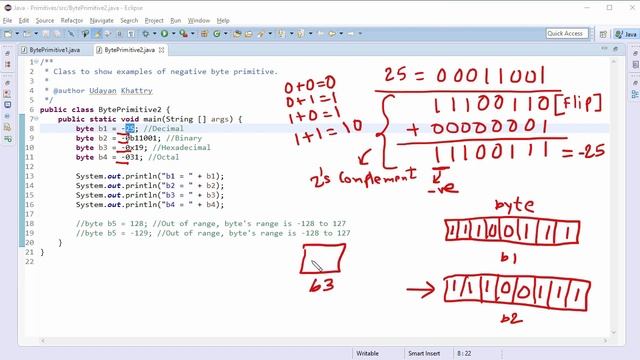The height and width of the screenshot is (360, 640).
Task: Click the Back navigation arrow icon
Action: tap(331, 34)
